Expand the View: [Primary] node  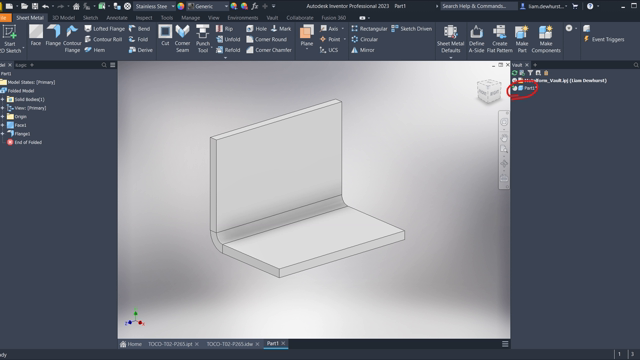(3, 108)
